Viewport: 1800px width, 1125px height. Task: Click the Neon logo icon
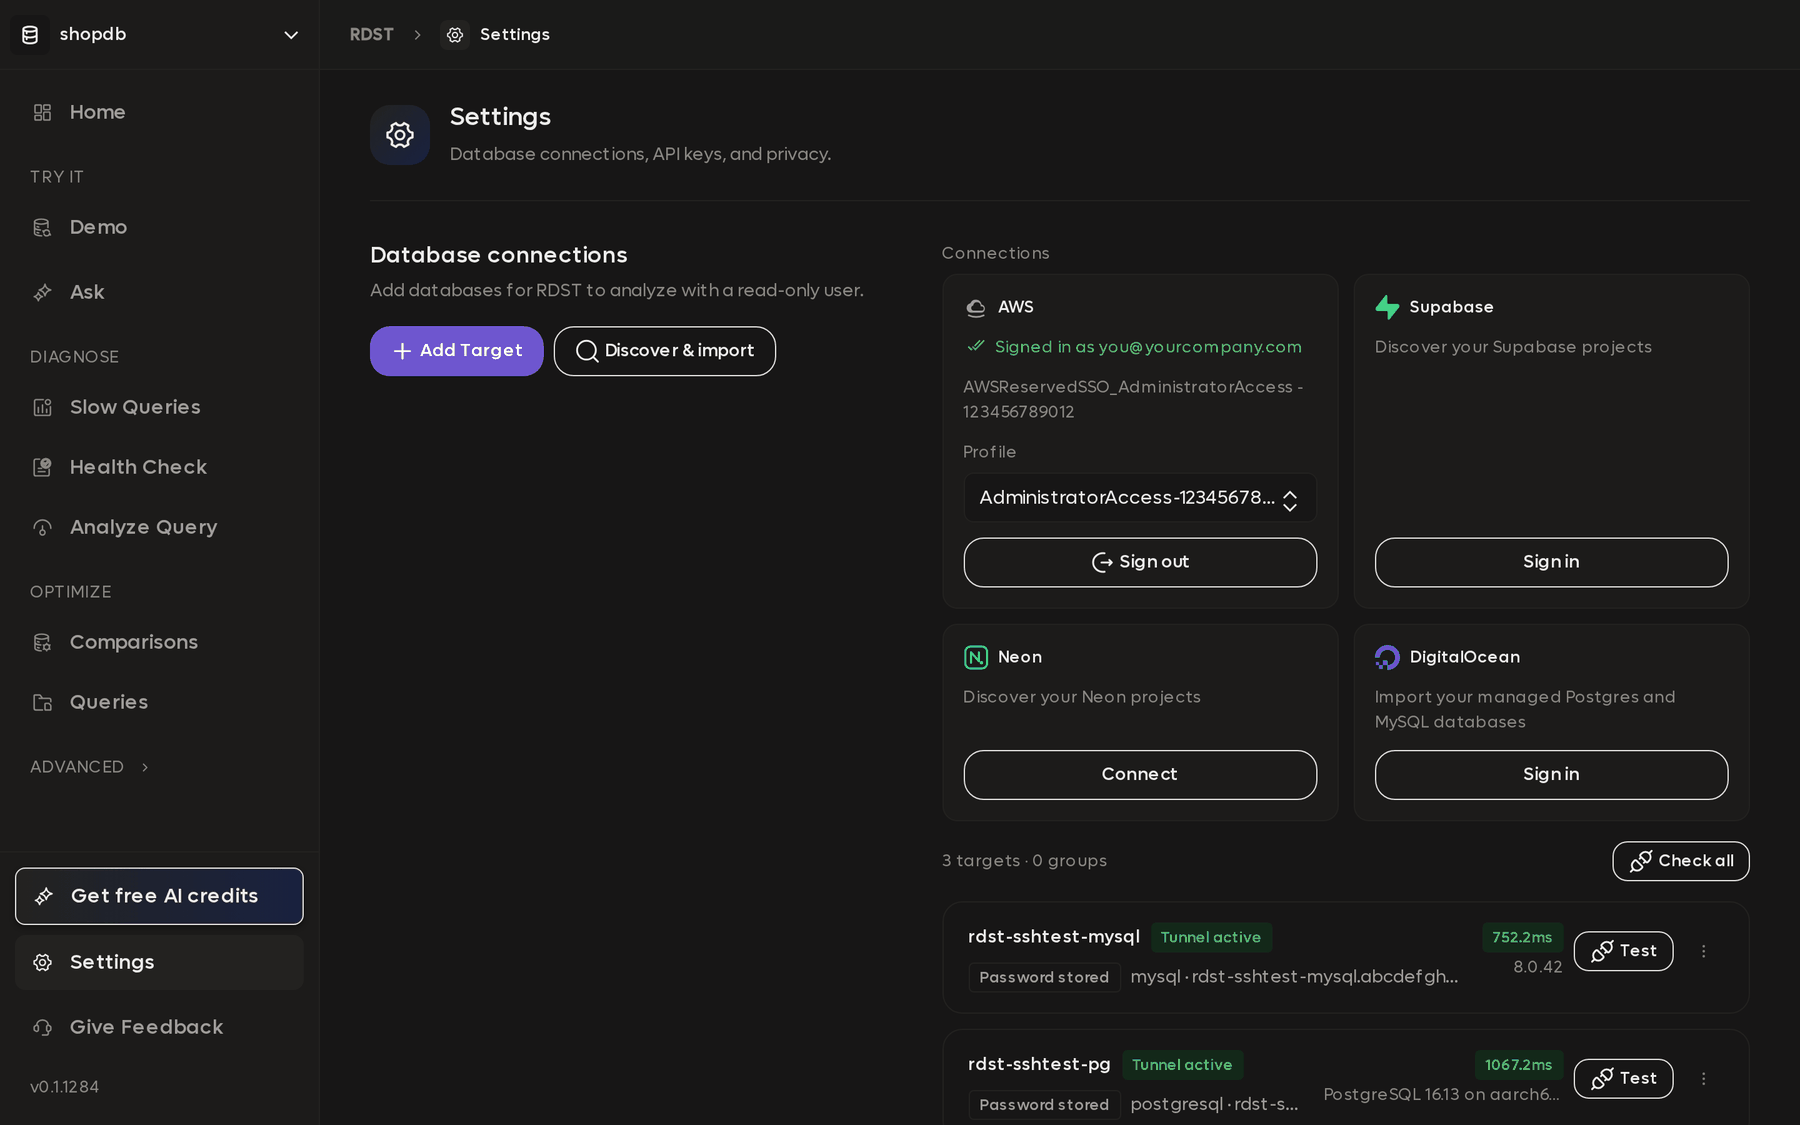[x=976, y=657]
